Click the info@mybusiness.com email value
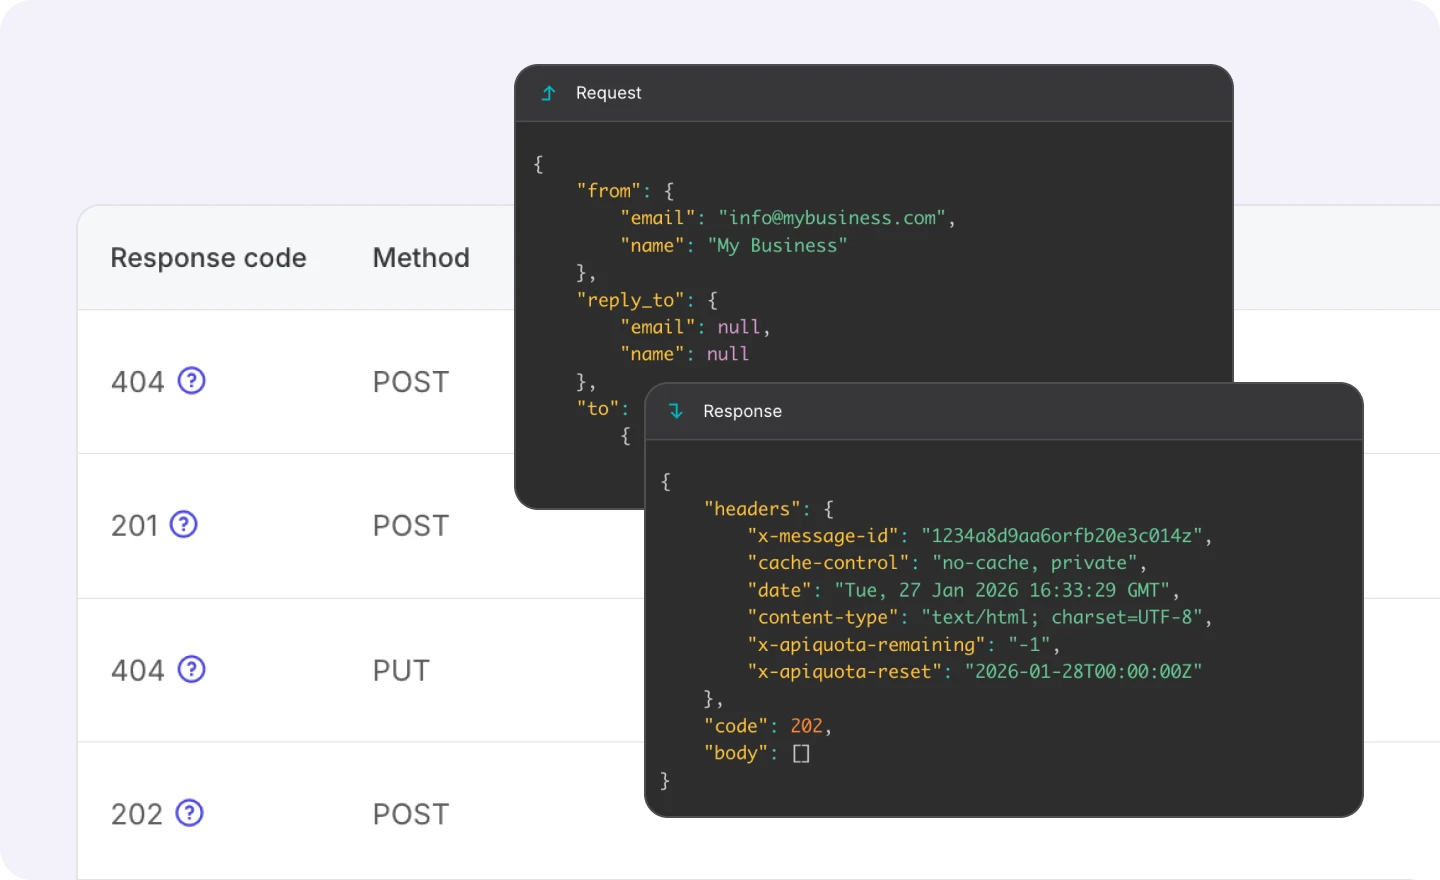 click(x=832, y=218)
